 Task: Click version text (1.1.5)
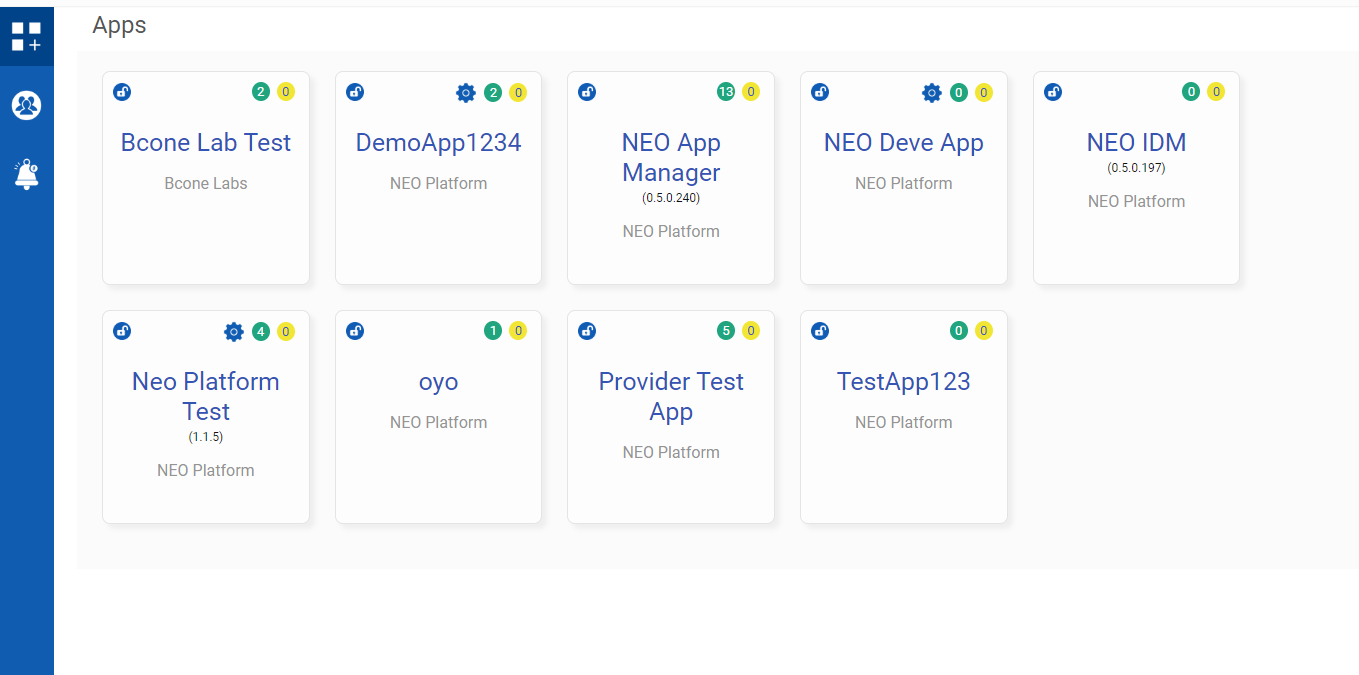point(206,437)
